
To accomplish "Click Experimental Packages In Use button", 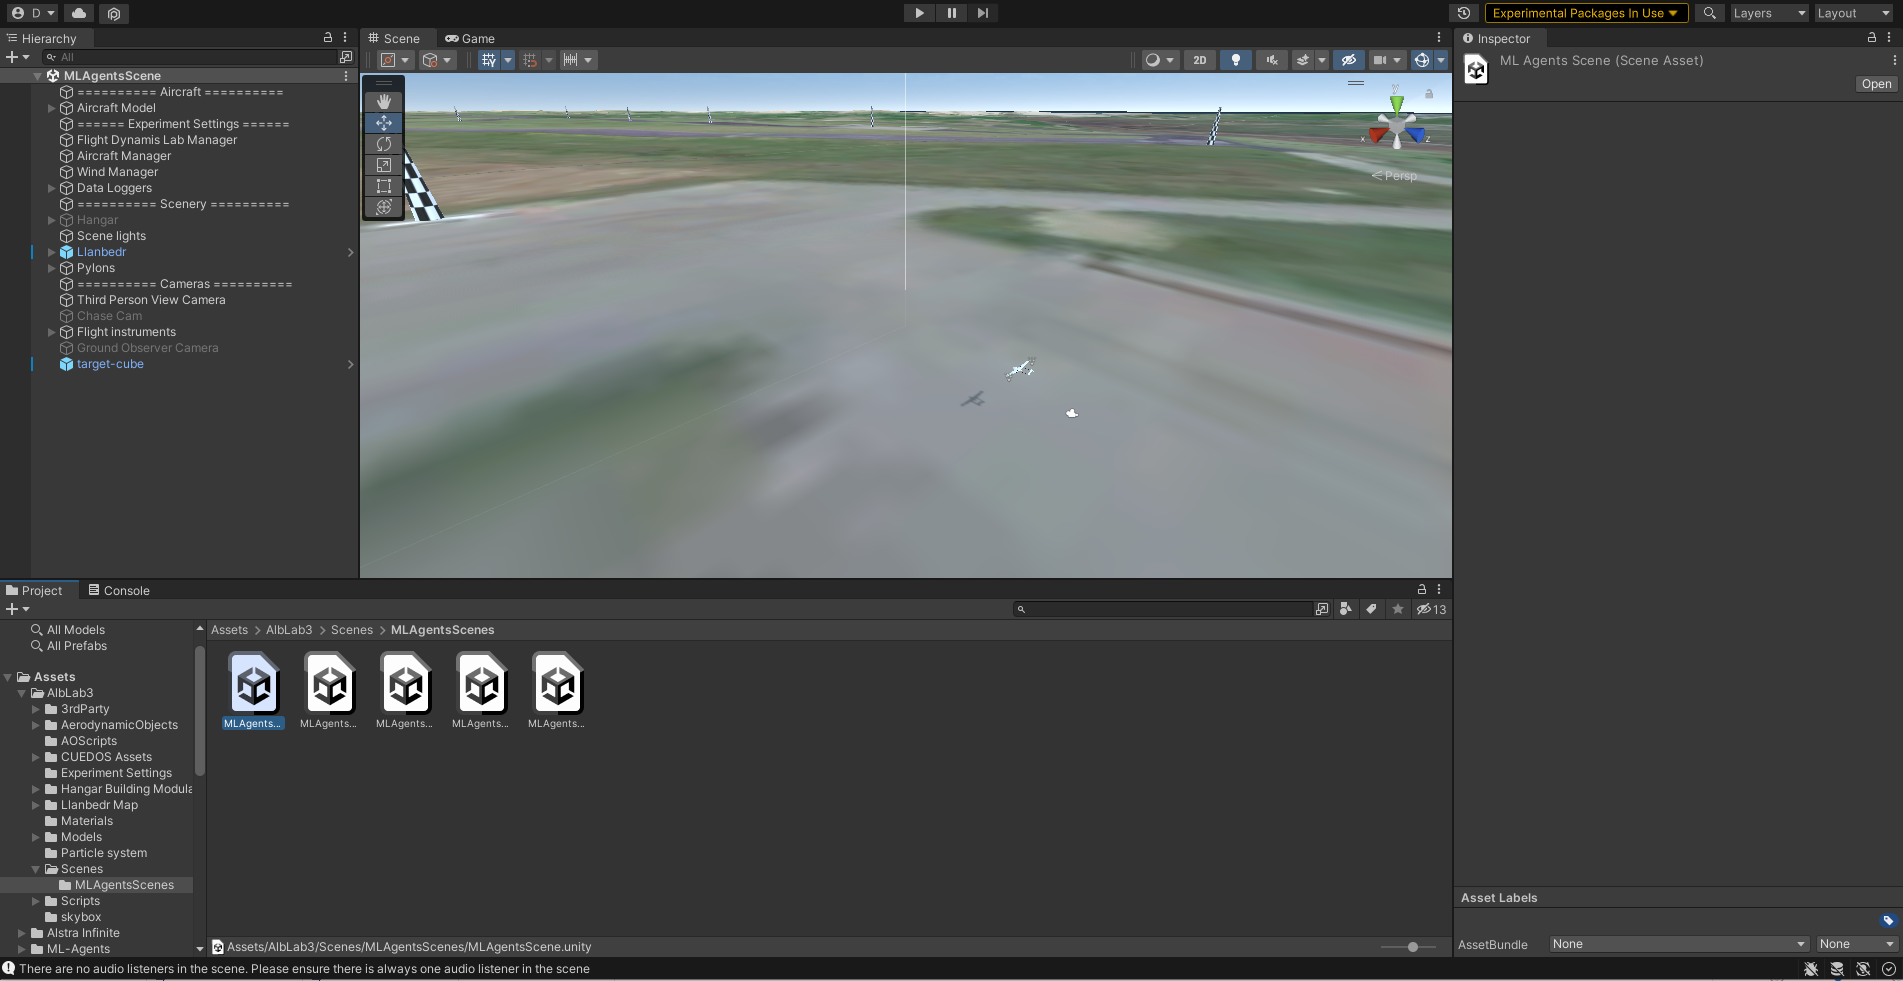I will point(1586,13).
